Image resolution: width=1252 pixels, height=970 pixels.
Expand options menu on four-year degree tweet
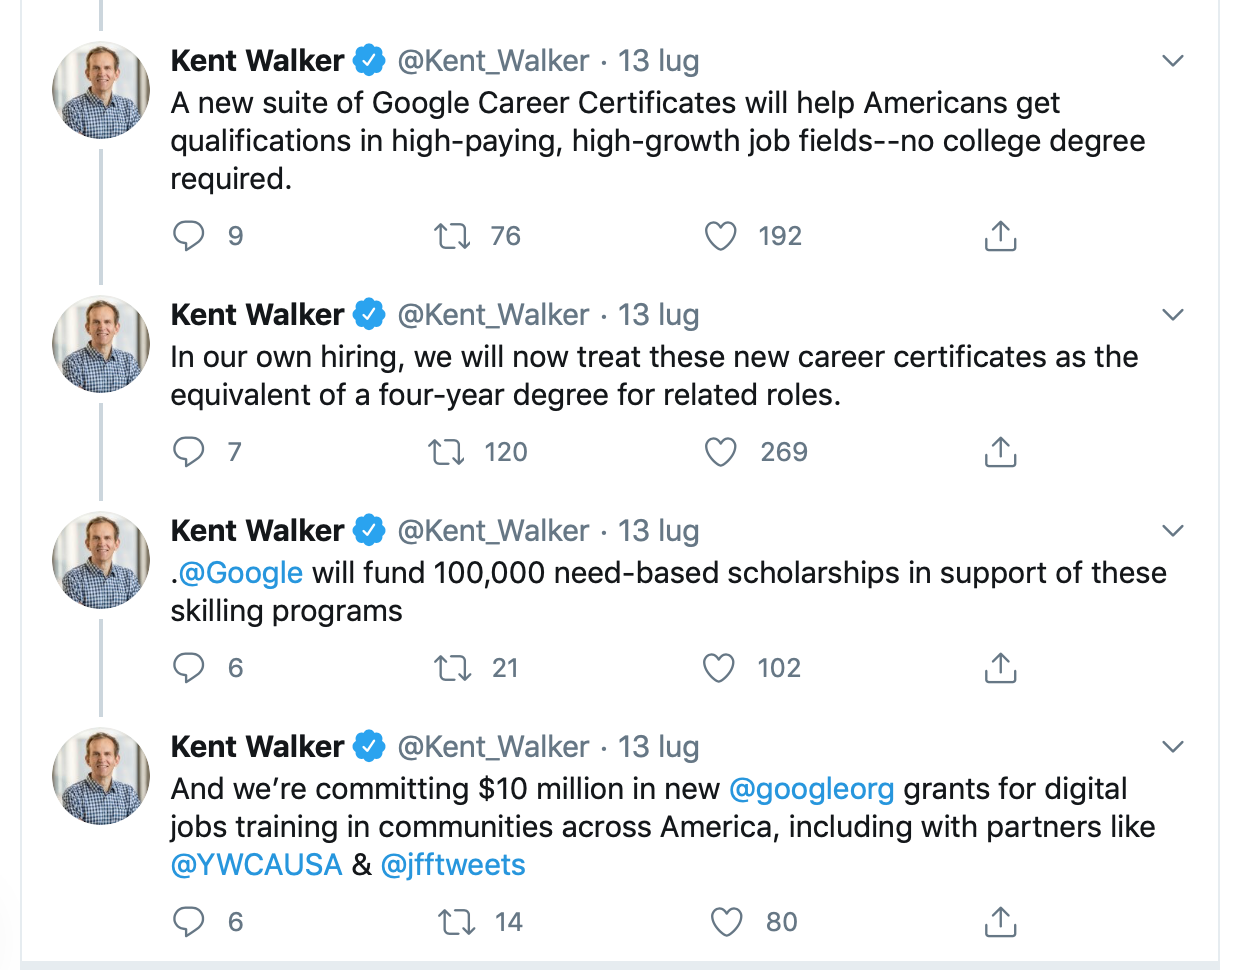[x=1173, y=315]
